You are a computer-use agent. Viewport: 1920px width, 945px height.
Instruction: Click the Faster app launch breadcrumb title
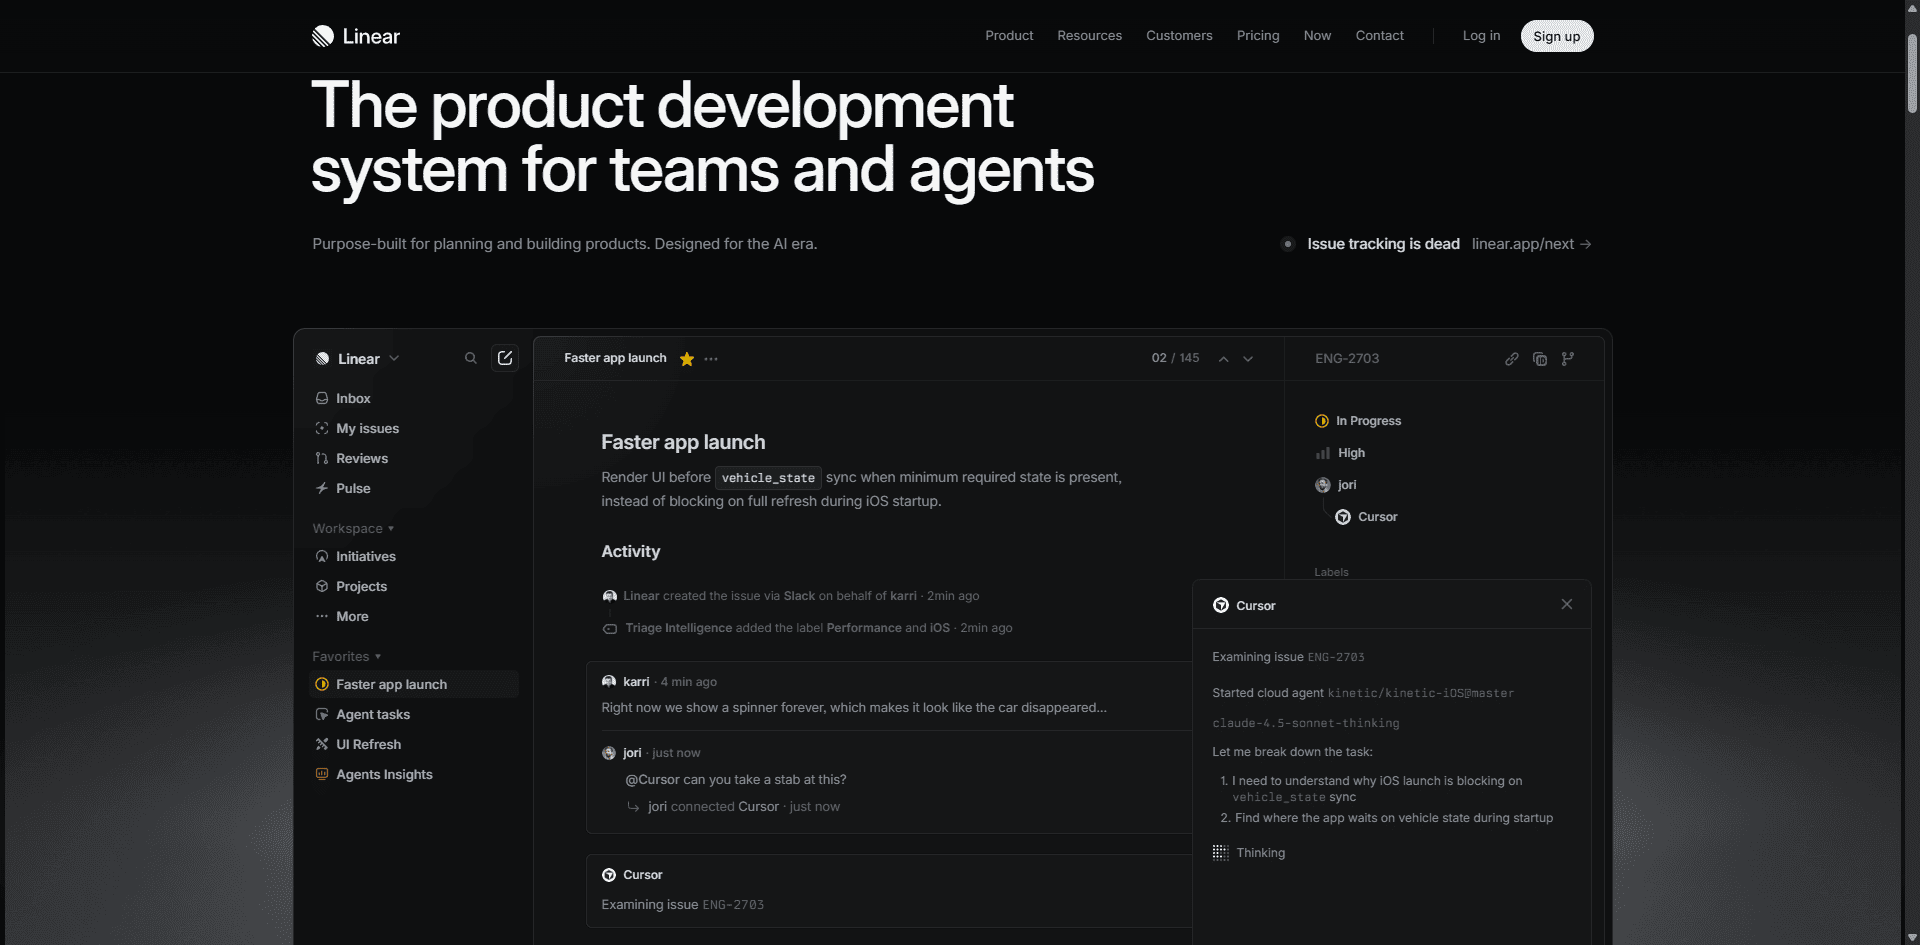coord(615,358)
